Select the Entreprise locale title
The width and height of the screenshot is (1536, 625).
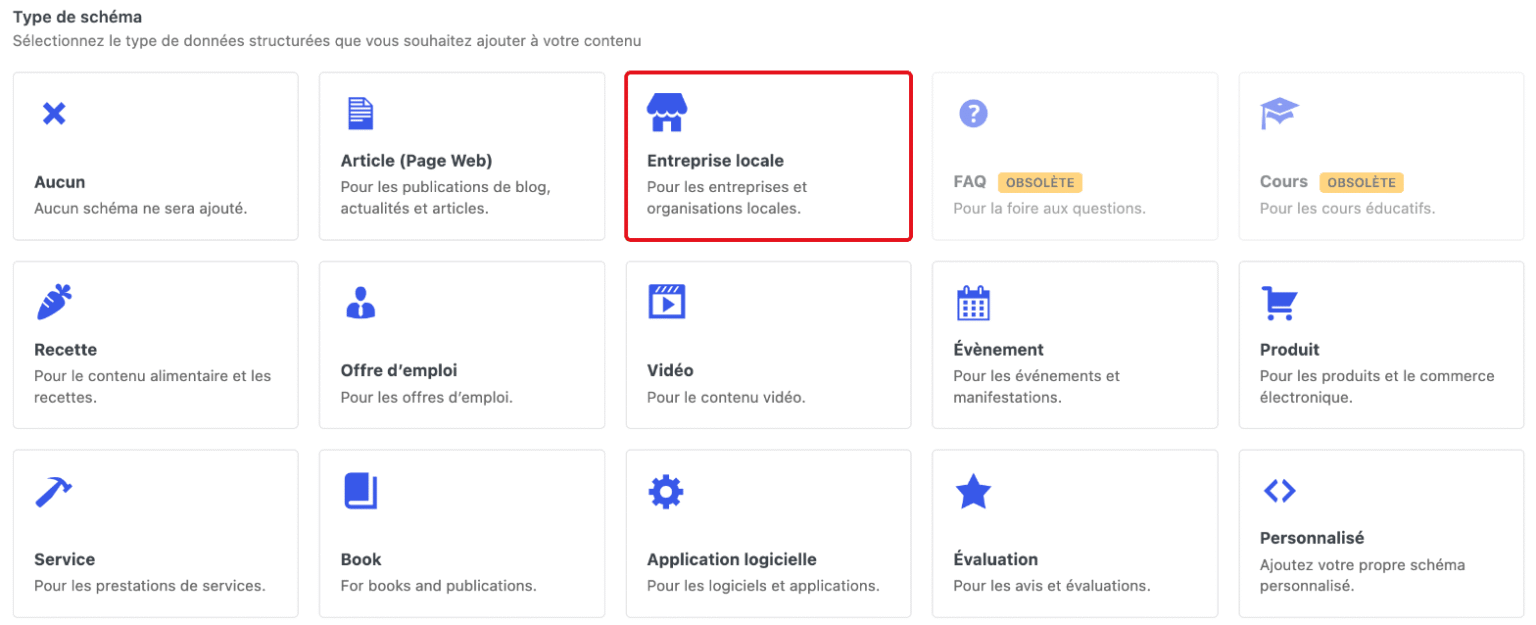click(715, 161)
